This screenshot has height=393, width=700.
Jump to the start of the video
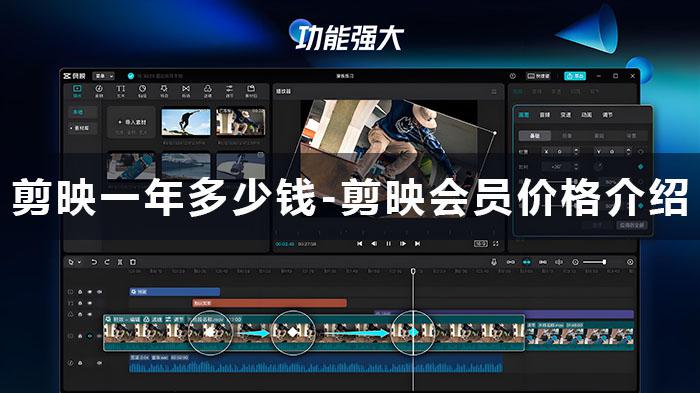[x=359, y=243]
